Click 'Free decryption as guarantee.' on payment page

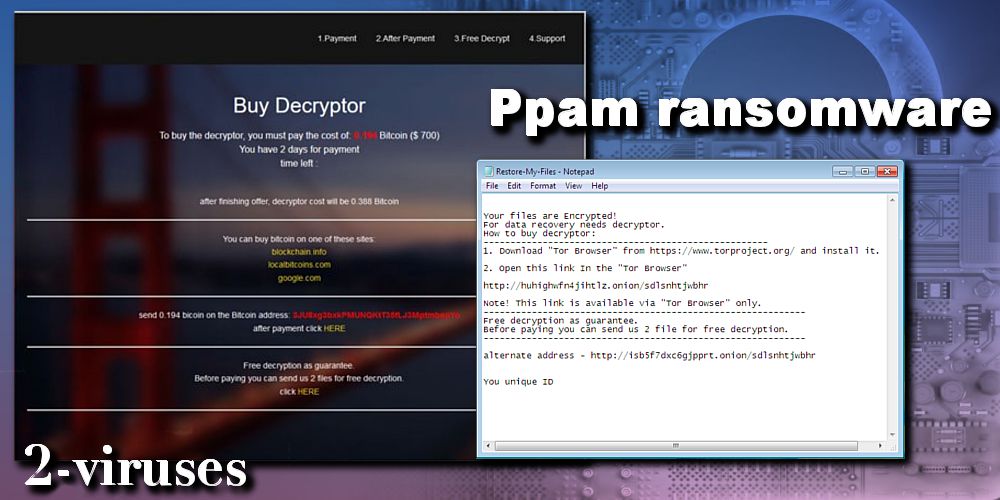point(299,365)
